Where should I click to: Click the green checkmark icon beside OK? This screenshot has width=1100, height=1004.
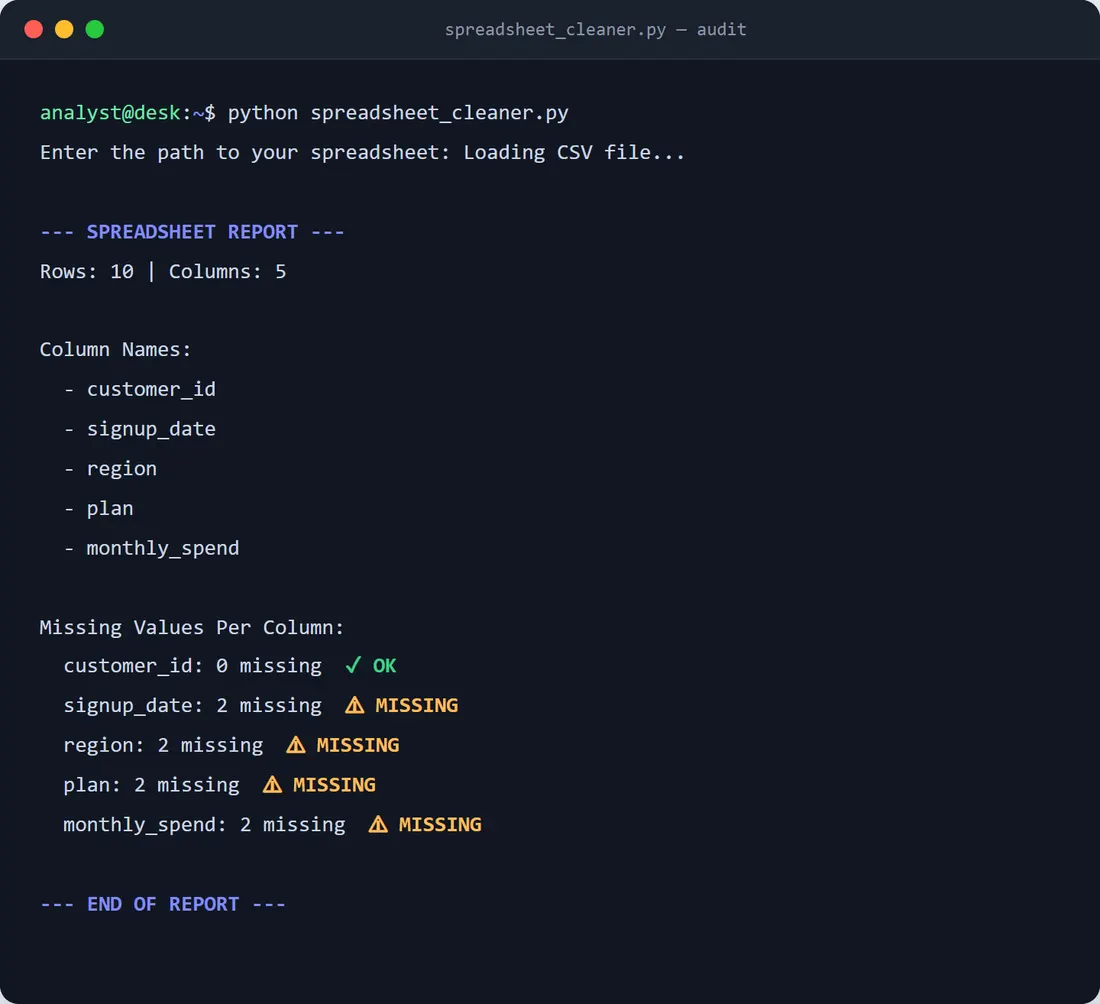(353, 665)
